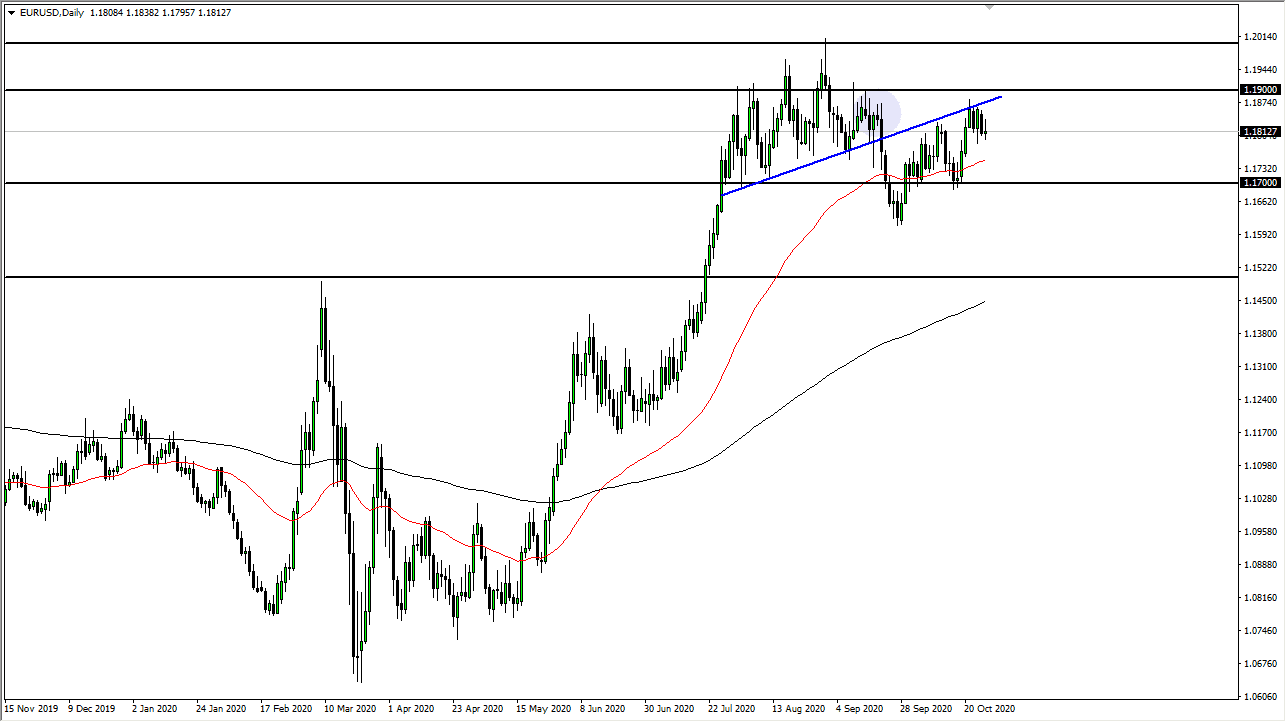The width and height of the screenshot is (1286, 722).
Task: Click the 1.17000 price level label
Action: tap(1259, 182)
